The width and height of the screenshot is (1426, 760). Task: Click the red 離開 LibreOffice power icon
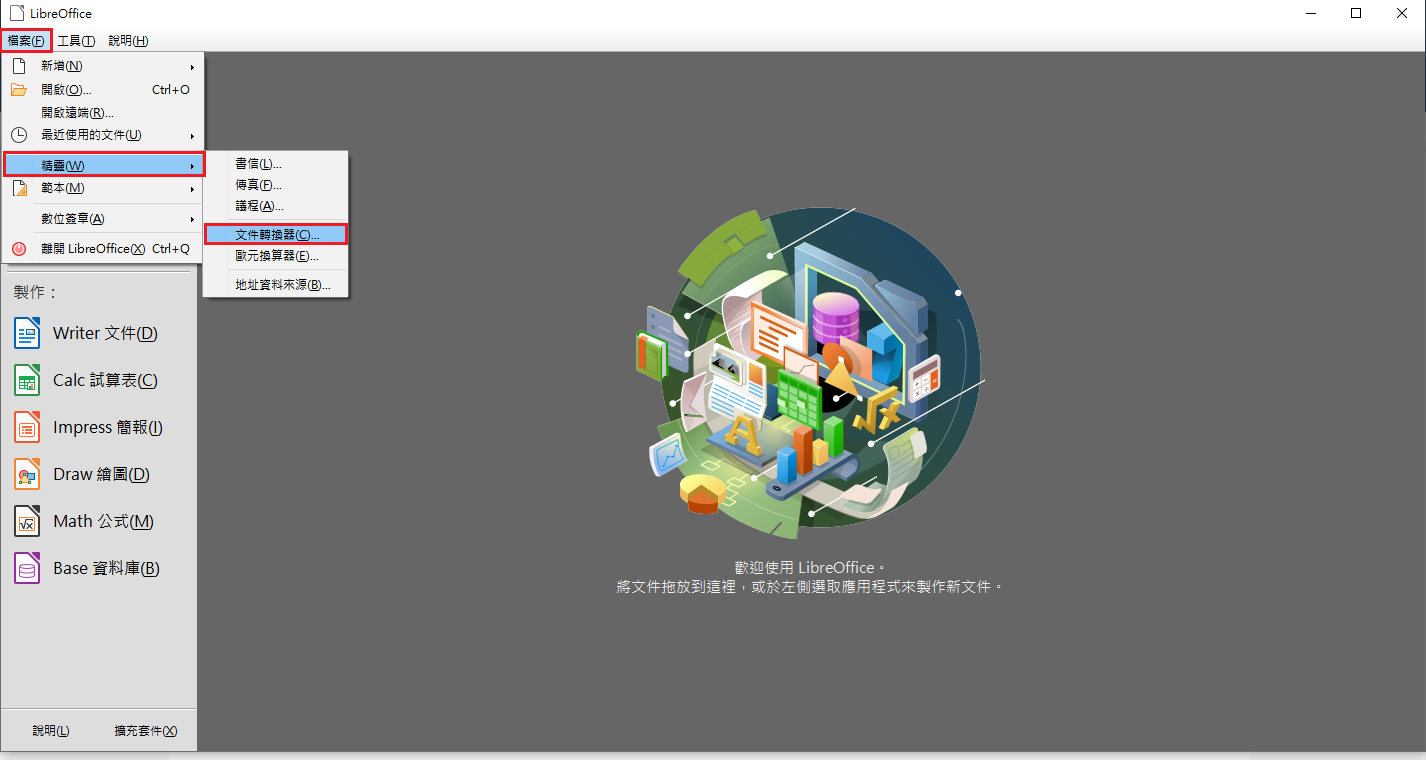(19, 249)
